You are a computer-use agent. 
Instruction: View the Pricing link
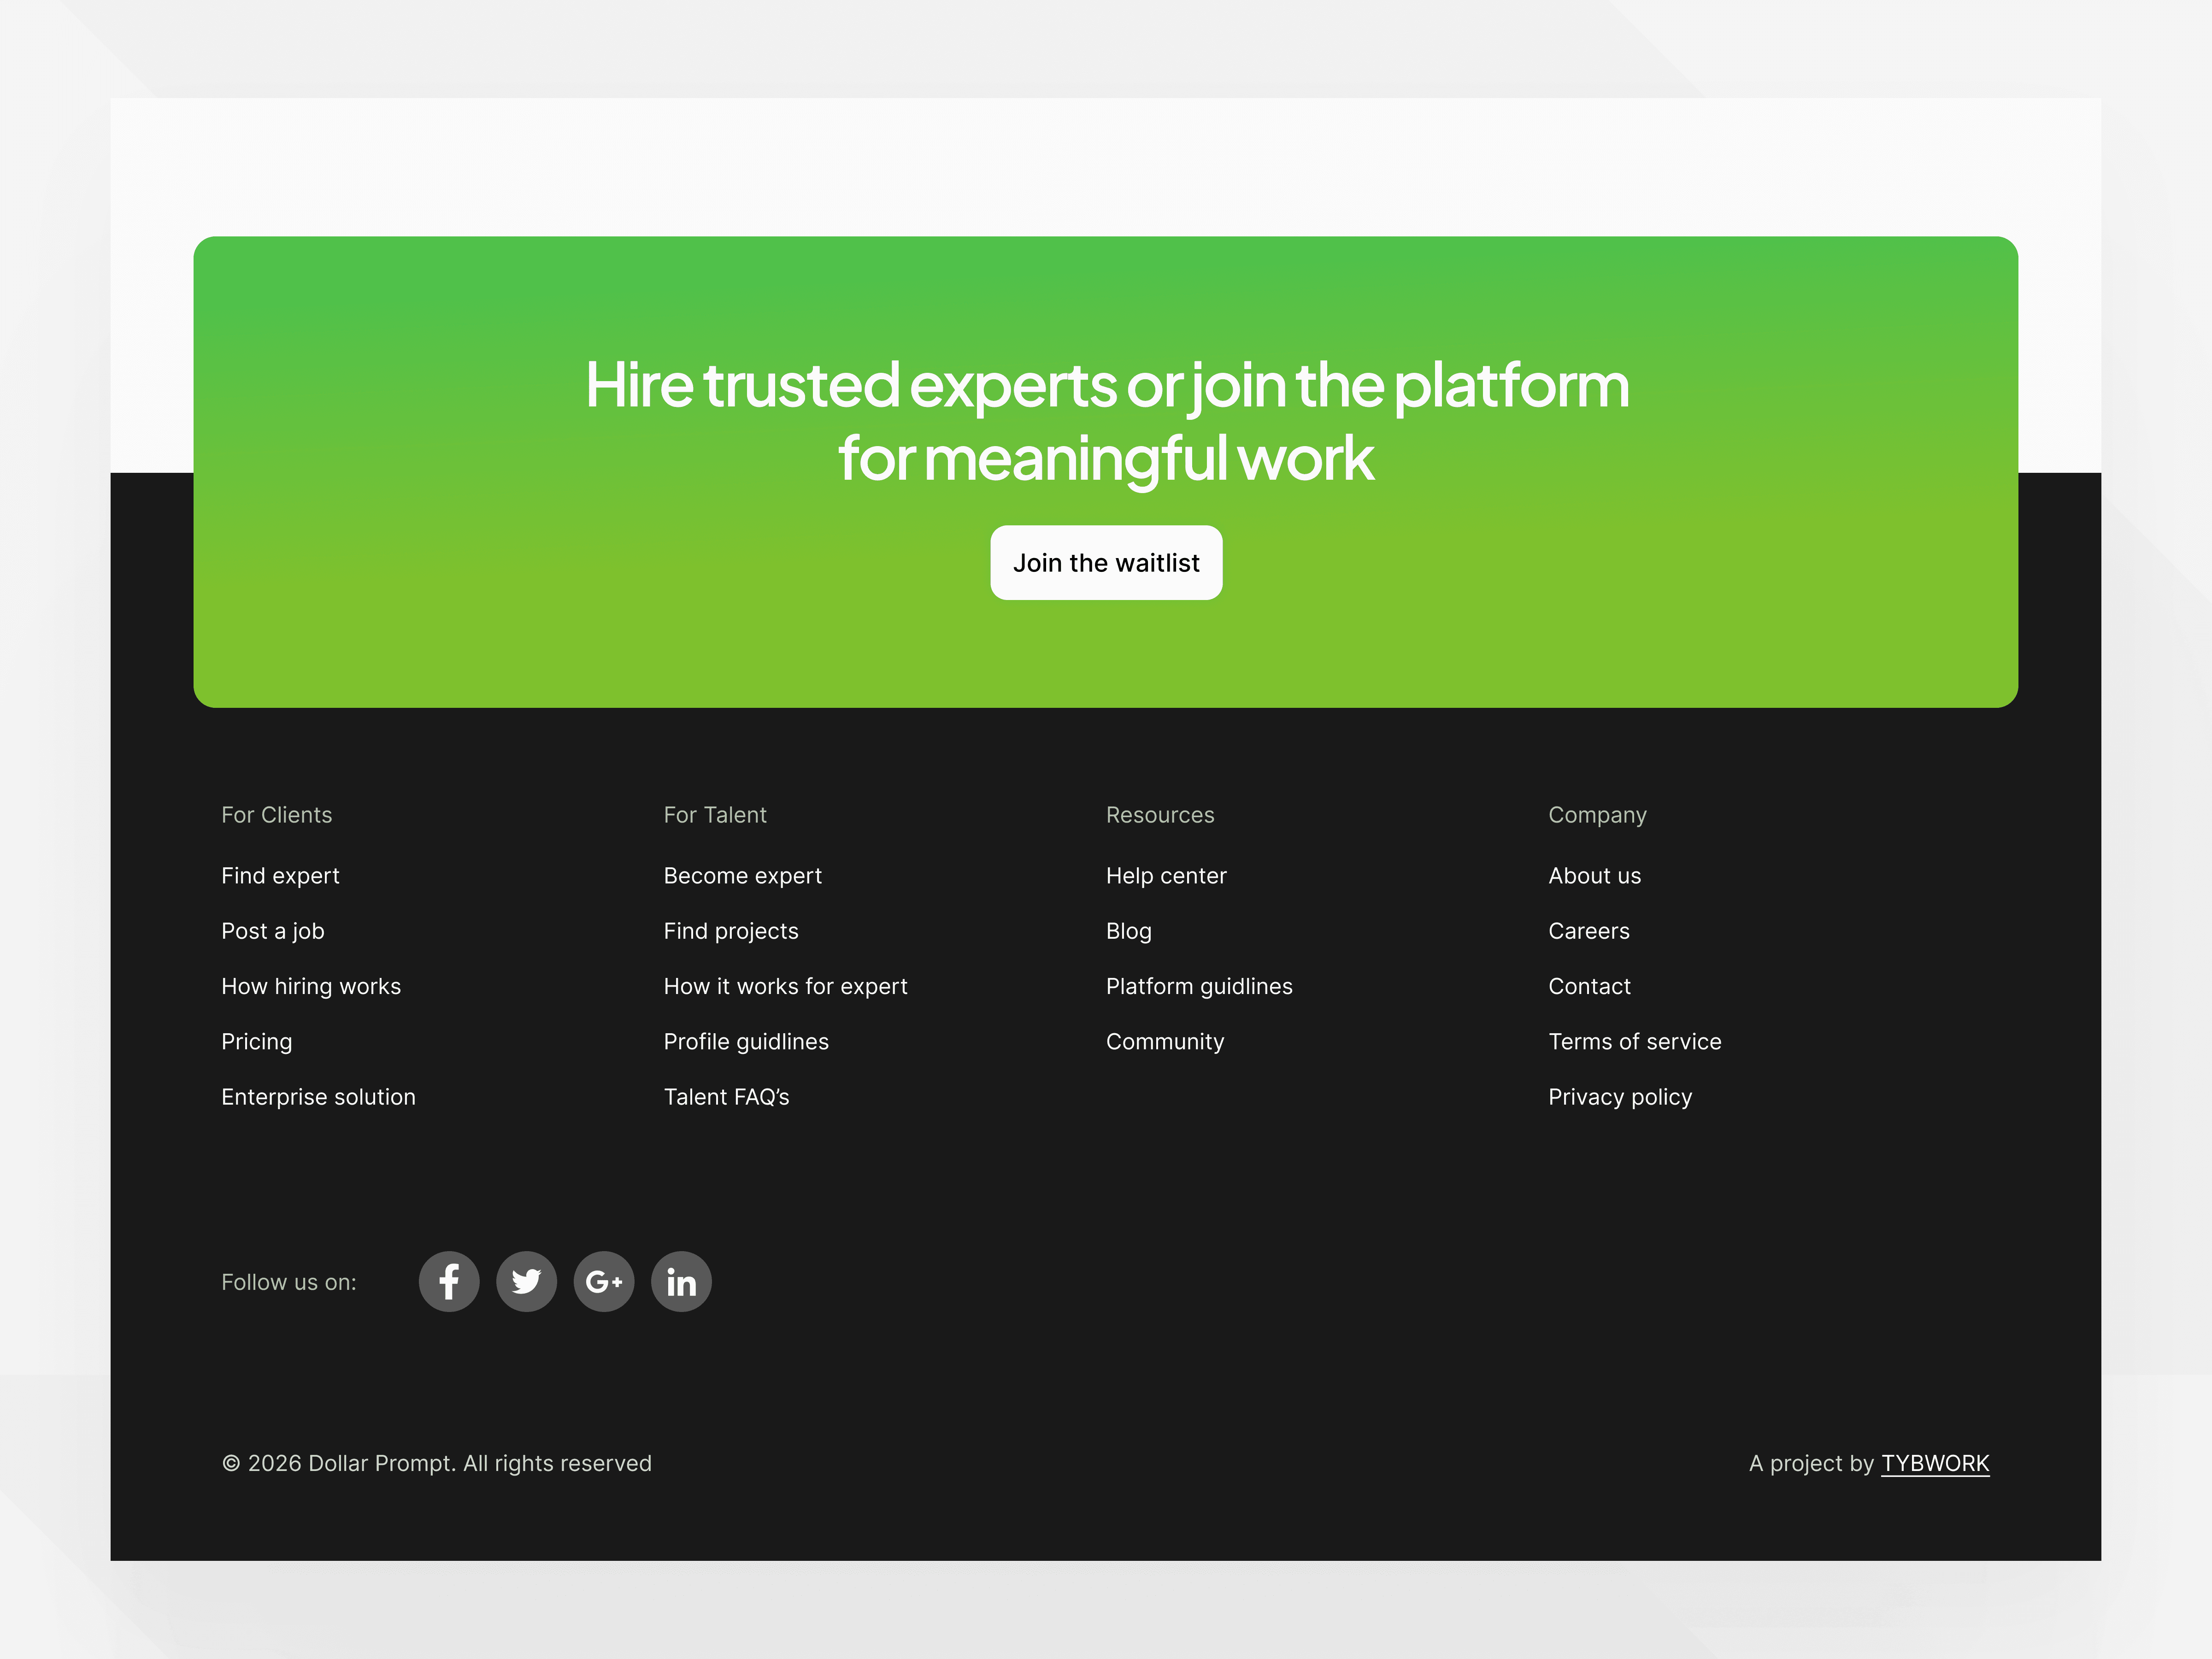pyautogui.click(x=256, y=1041)
